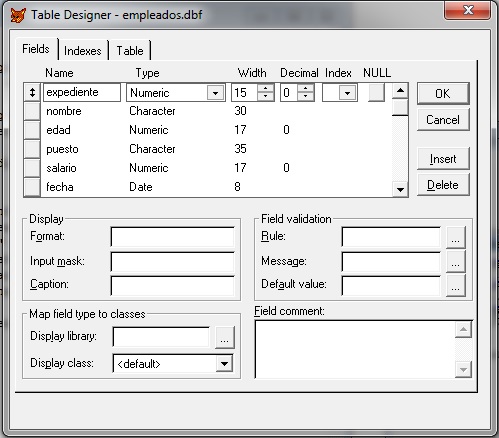The height and width of the screenshot is (438, 499).
Task: Select the fecha field name
Action: tap(60, 187)
